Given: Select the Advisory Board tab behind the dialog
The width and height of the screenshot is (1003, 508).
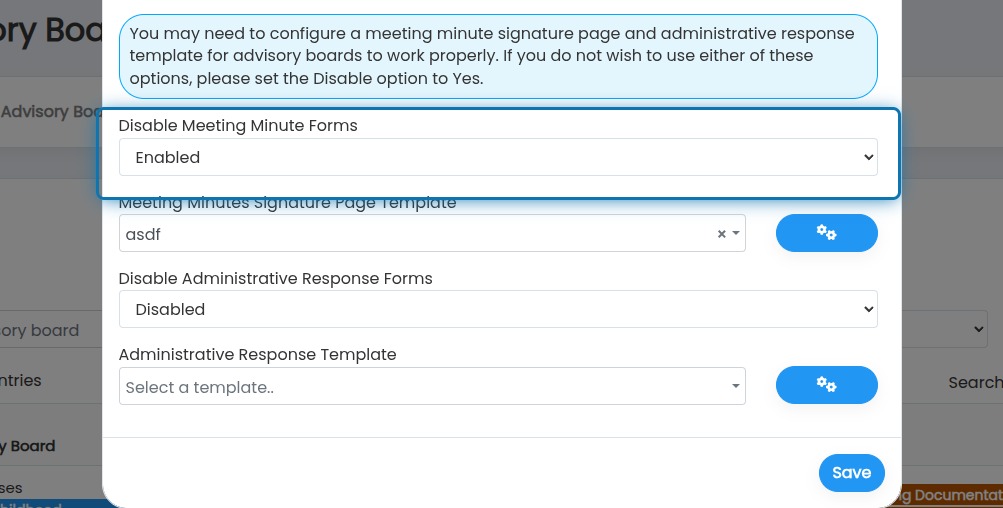Looking at the screenshot, I should click(x=50, y=112).
